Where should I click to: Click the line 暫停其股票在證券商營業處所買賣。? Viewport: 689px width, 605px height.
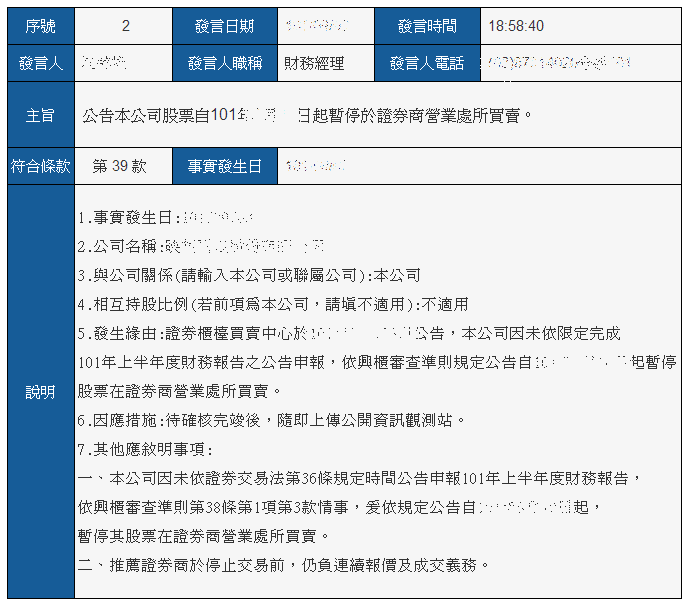click(203, 536)
